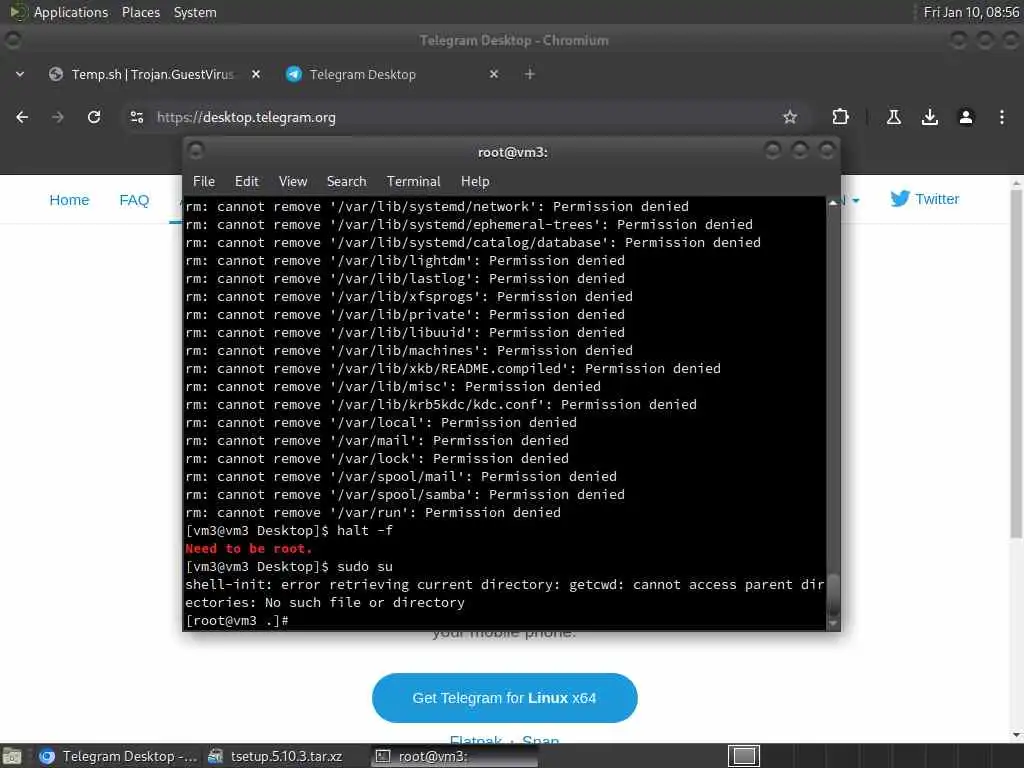Viewport: 1024px width, 768px height.
Task: Minimize the root@vm3 terminal window
Action: pos(773,151)
